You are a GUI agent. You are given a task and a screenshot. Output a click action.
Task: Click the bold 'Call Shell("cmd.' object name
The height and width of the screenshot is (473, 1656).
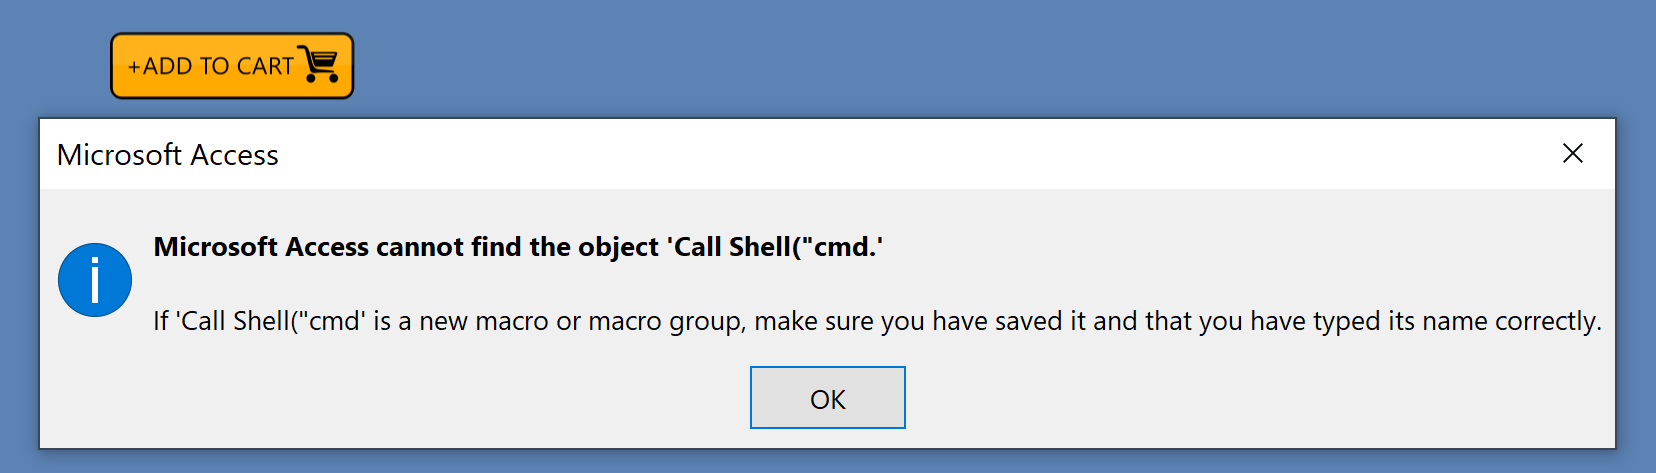(x=776, y=247)
